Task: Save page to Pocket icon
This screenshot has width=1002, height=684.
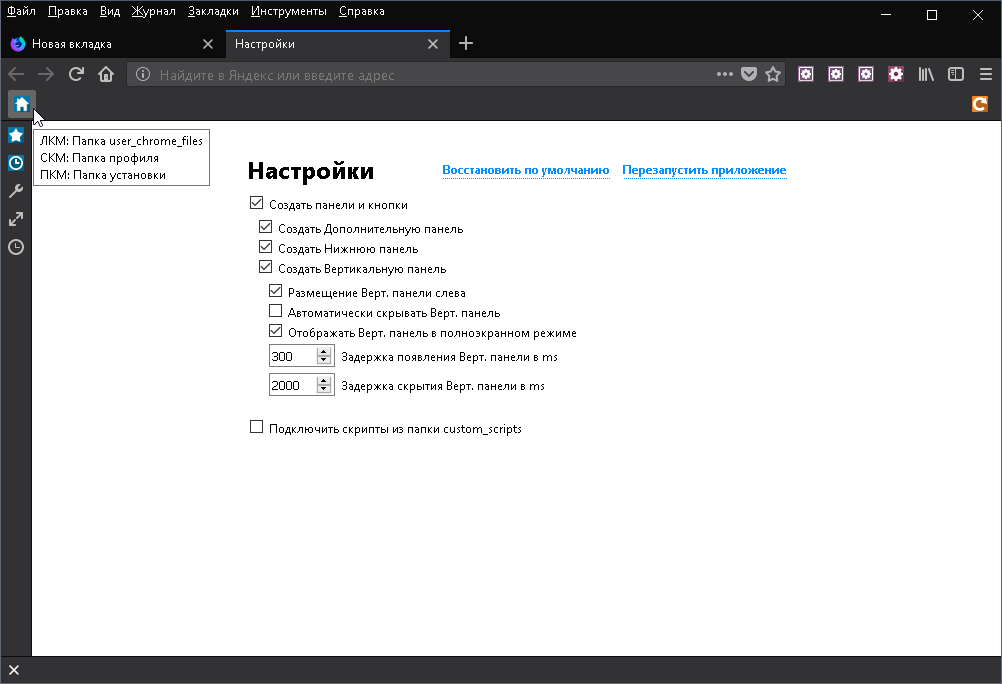Action: point(749,74)
